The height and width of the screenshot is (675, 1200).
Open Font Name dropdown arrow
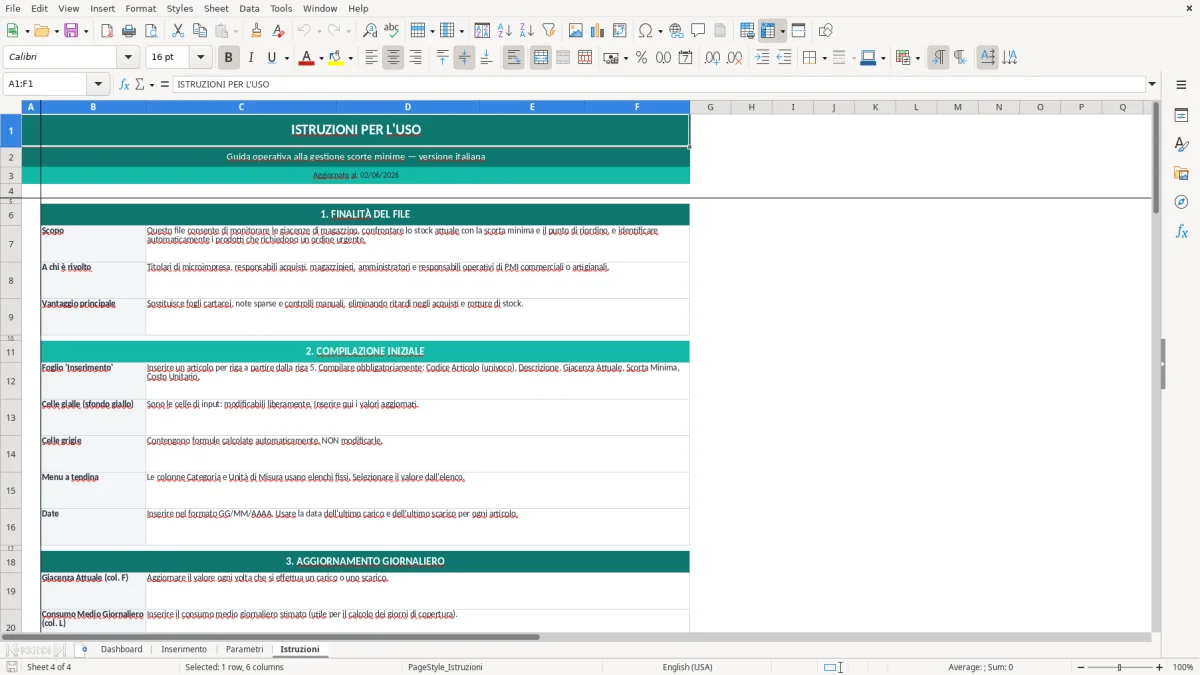[x=127, y=58]
